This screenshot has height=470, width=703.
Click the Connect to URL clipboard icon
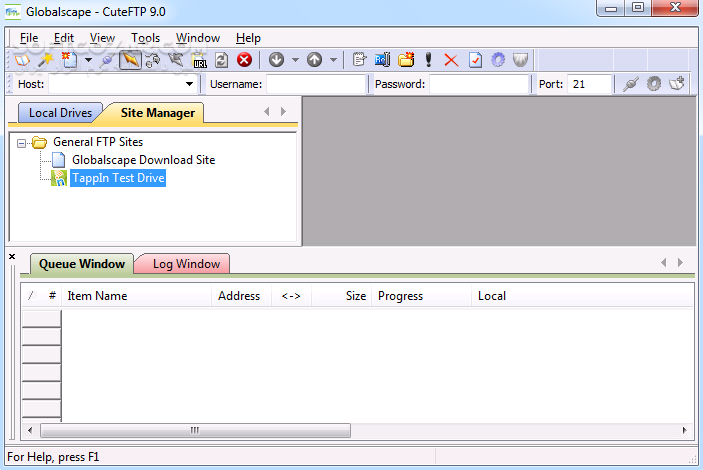(199, 60)
